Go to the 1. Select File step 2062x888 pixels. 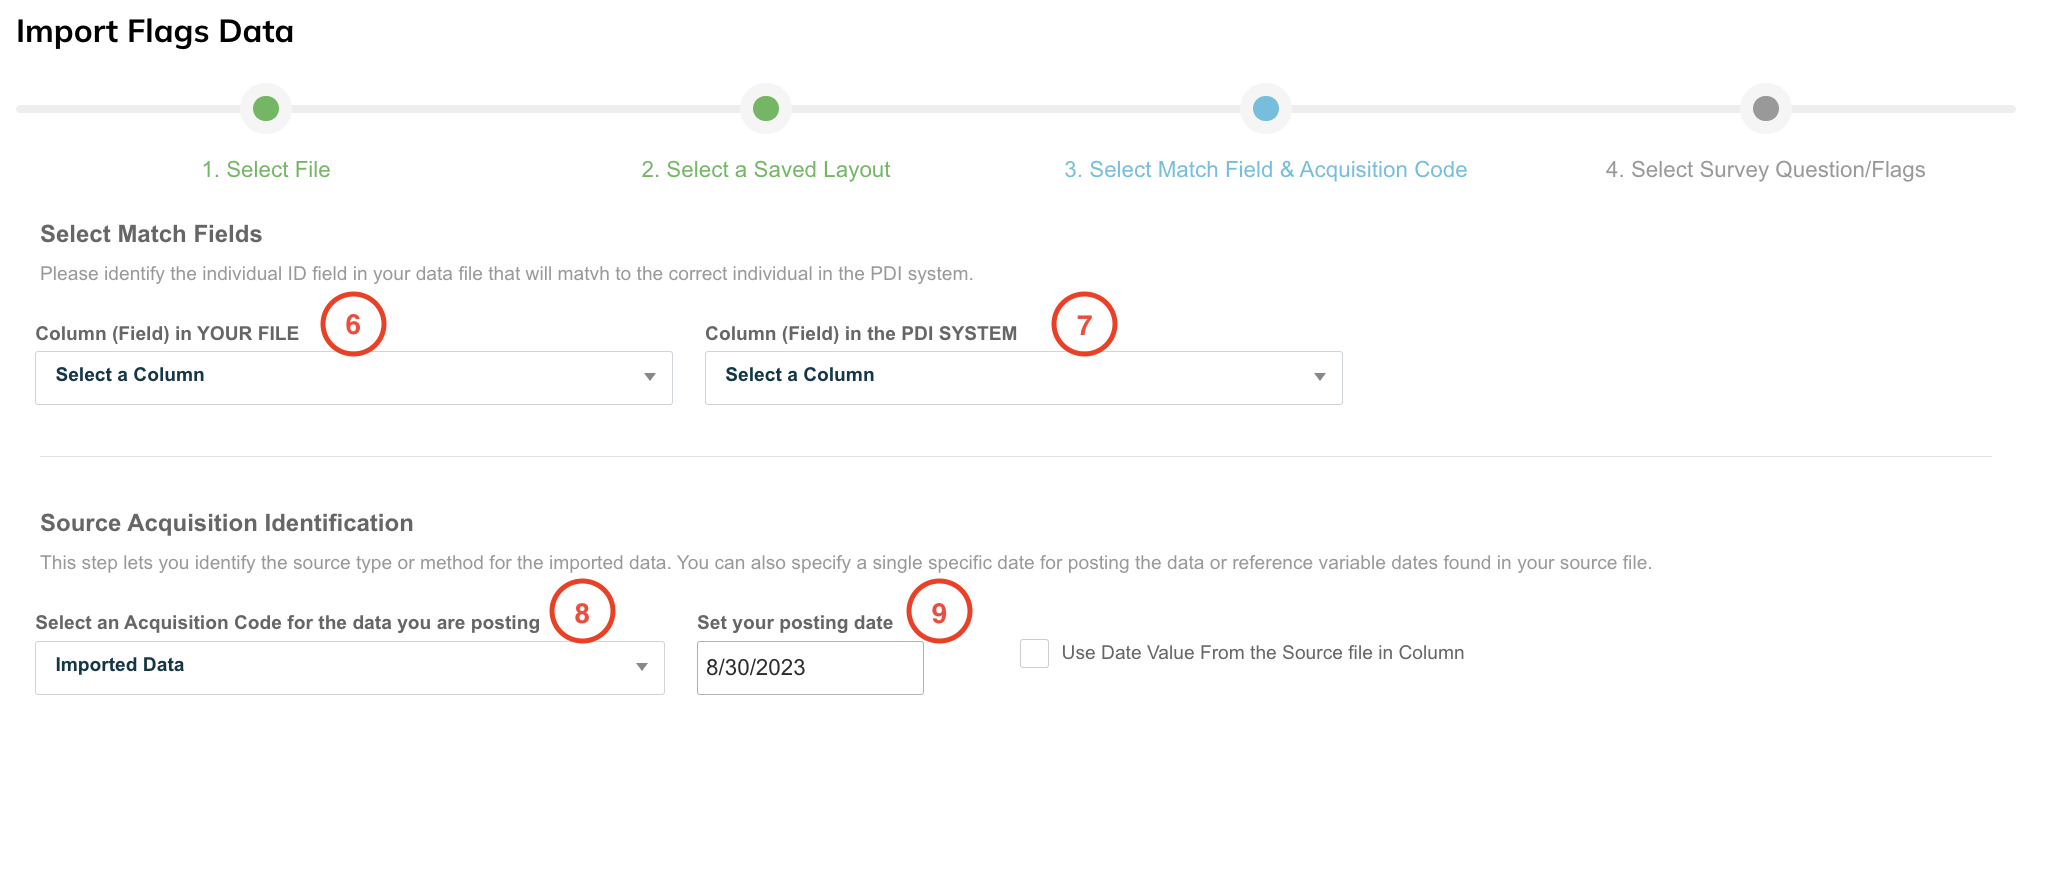pyautogui.click(x=266, y=170)
